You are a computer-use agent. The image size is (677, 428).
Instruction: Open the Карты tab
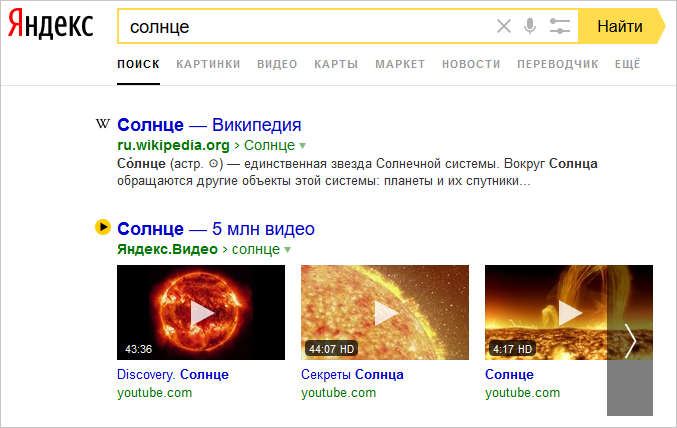(336, 64)
